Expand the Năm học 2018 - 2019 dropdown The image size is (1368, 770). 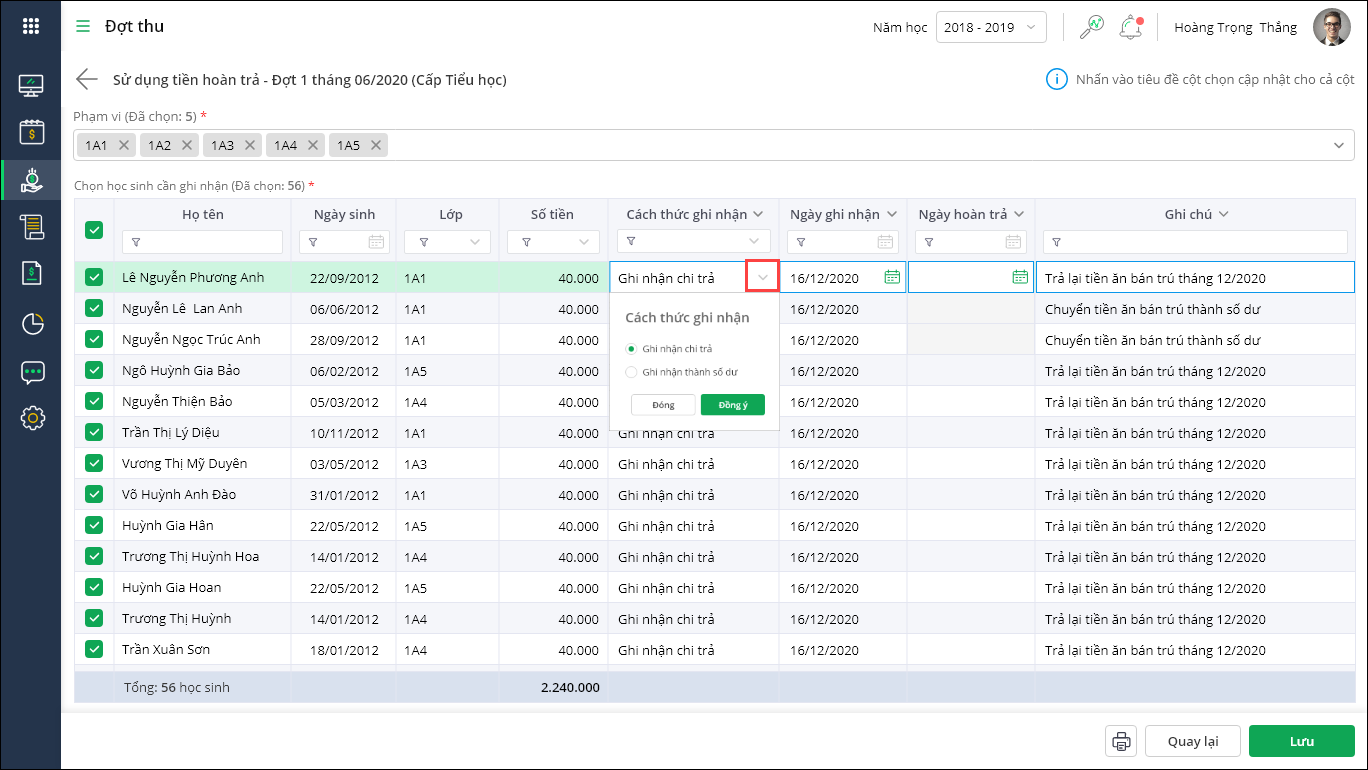991,28
